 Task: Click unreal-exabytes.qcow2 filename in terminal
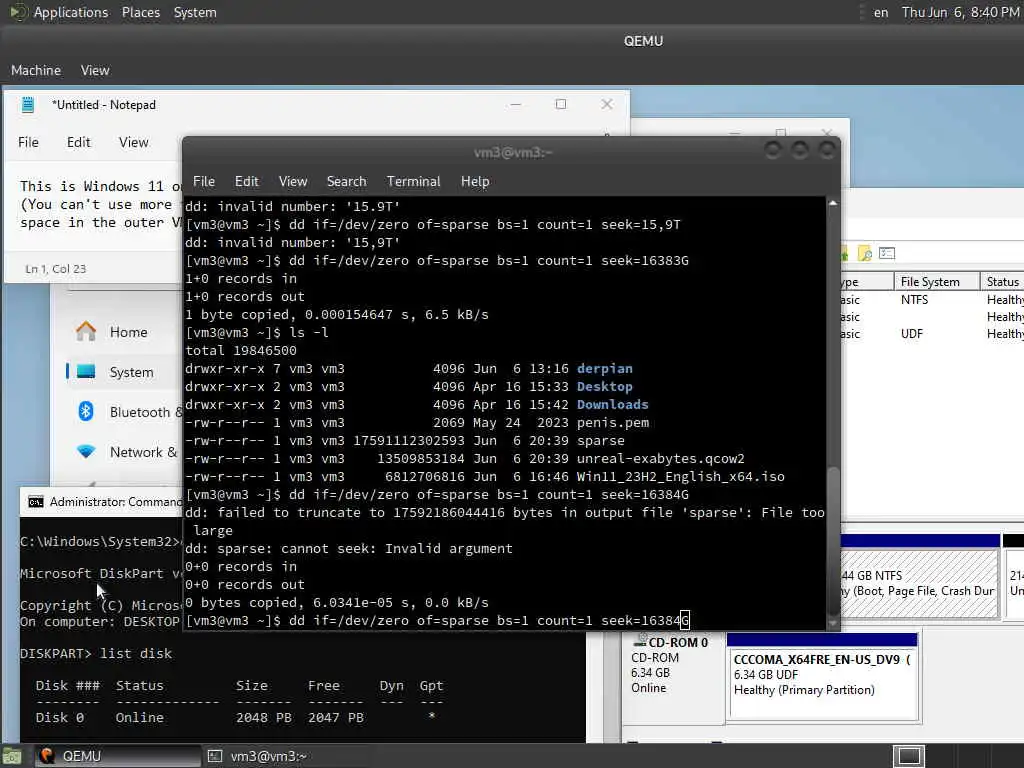[x=660, y=458]
